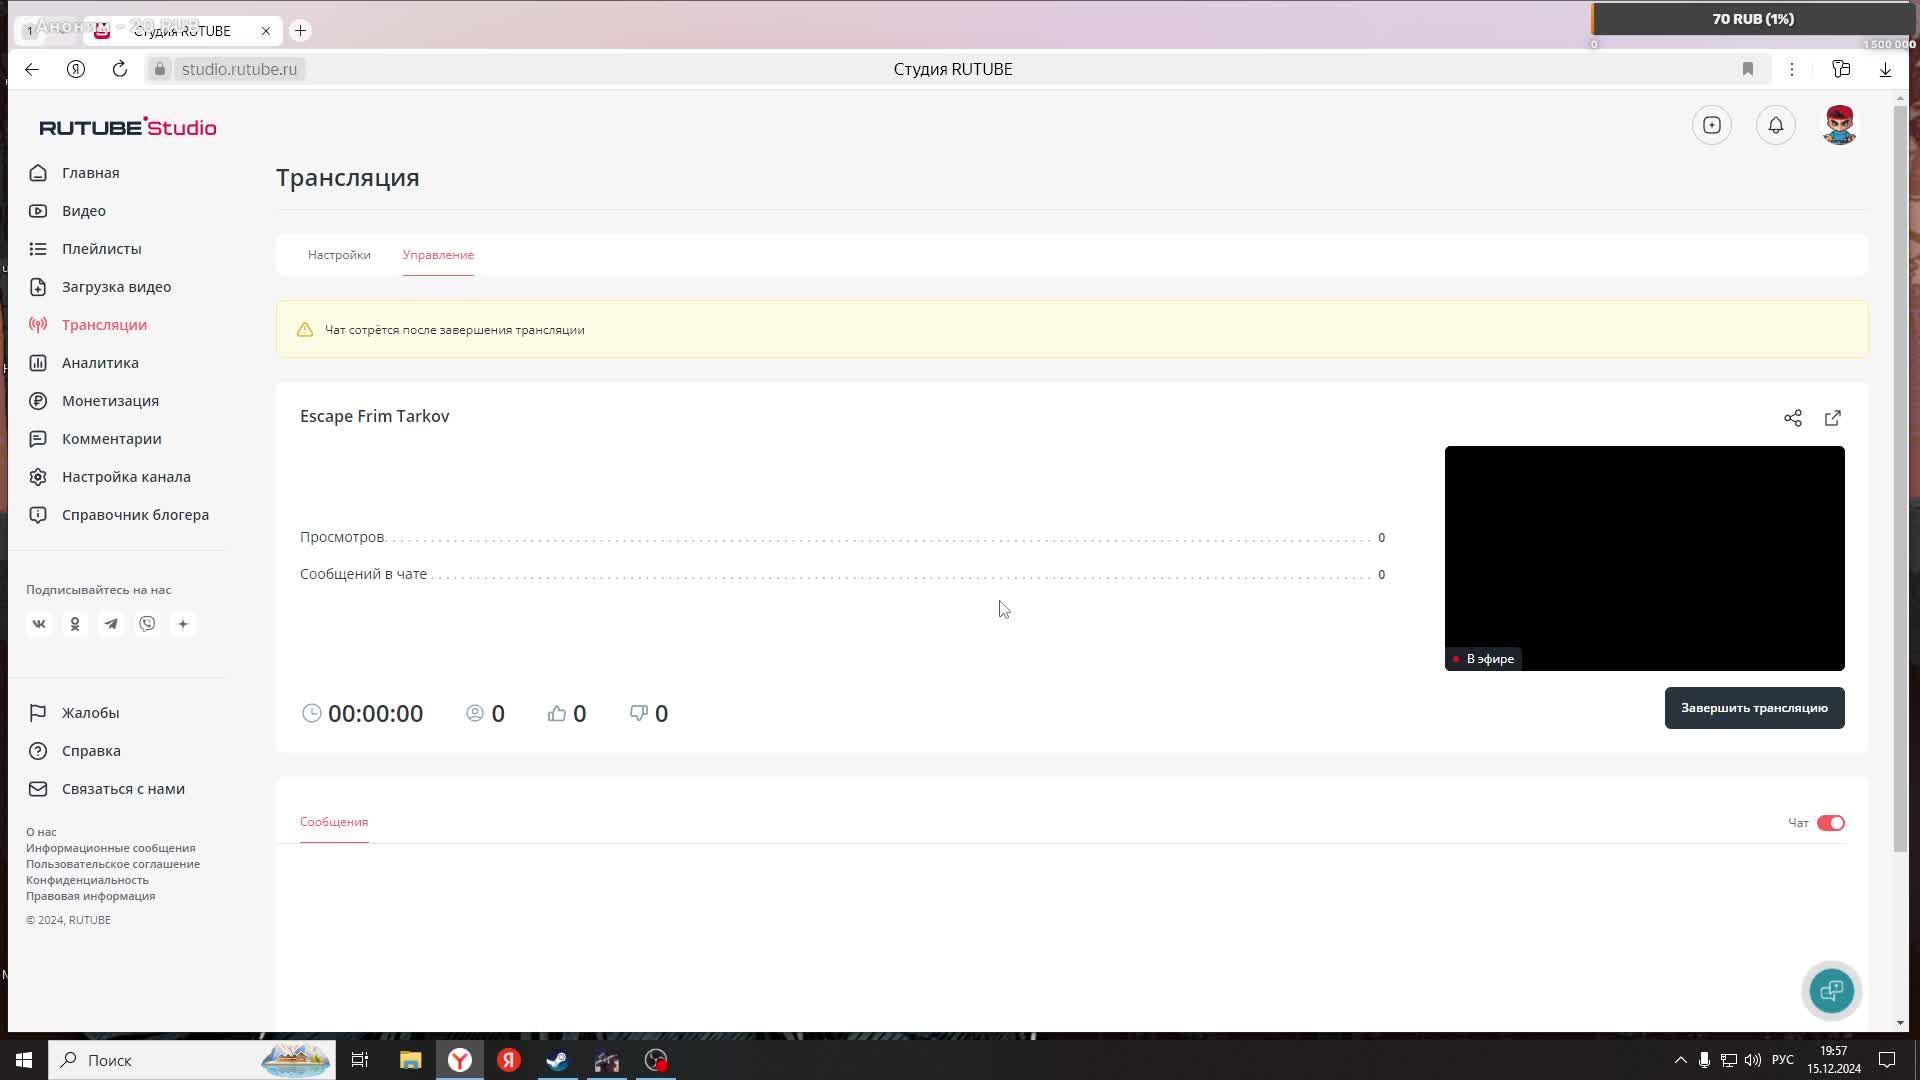Toggle the Чат switch off
Viewport: 1920px width, 1080px height.
click(x=1830, y=823)
